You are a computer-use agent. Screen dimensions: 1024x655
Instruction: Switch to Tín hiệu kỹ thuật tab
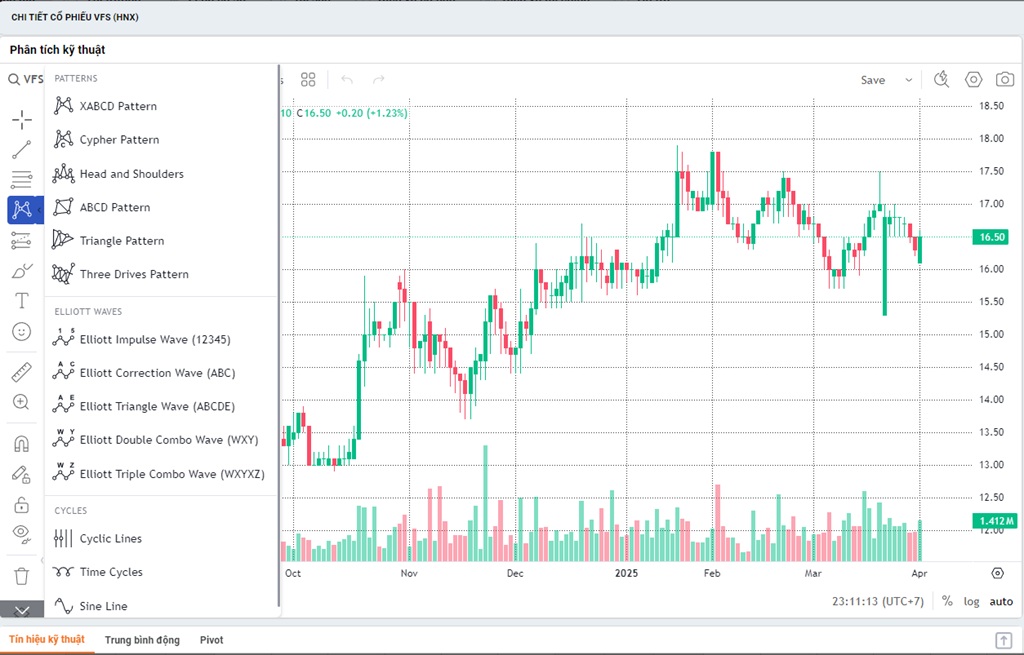click(47, 639)
